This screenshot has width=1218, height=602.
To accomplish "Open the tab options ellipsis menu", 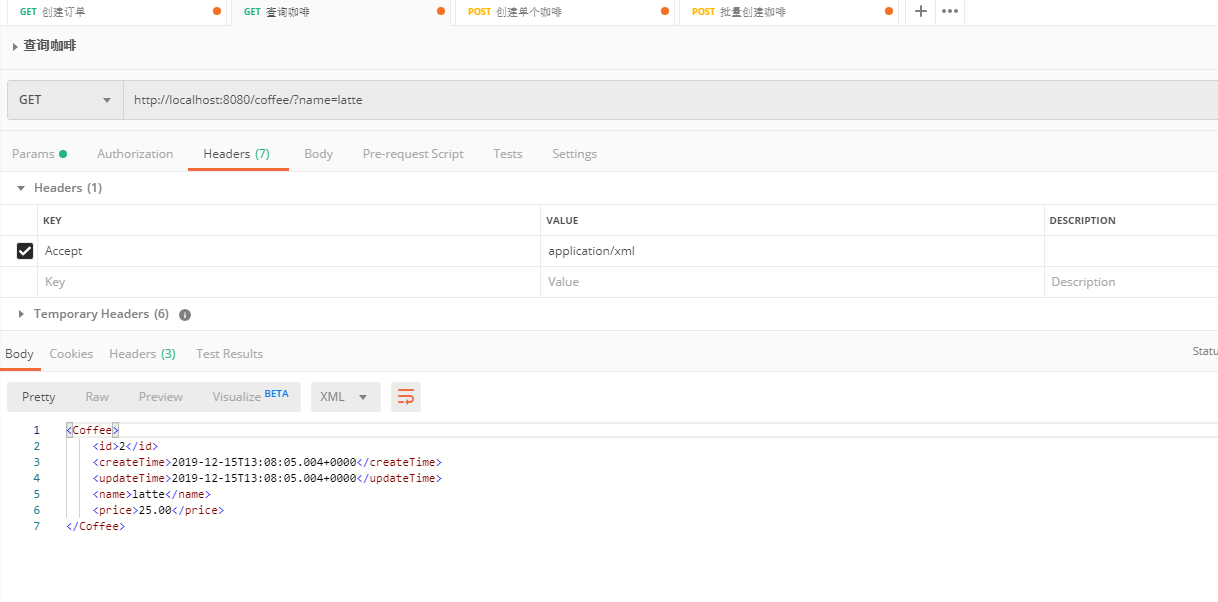I will [x=950, y=11].
